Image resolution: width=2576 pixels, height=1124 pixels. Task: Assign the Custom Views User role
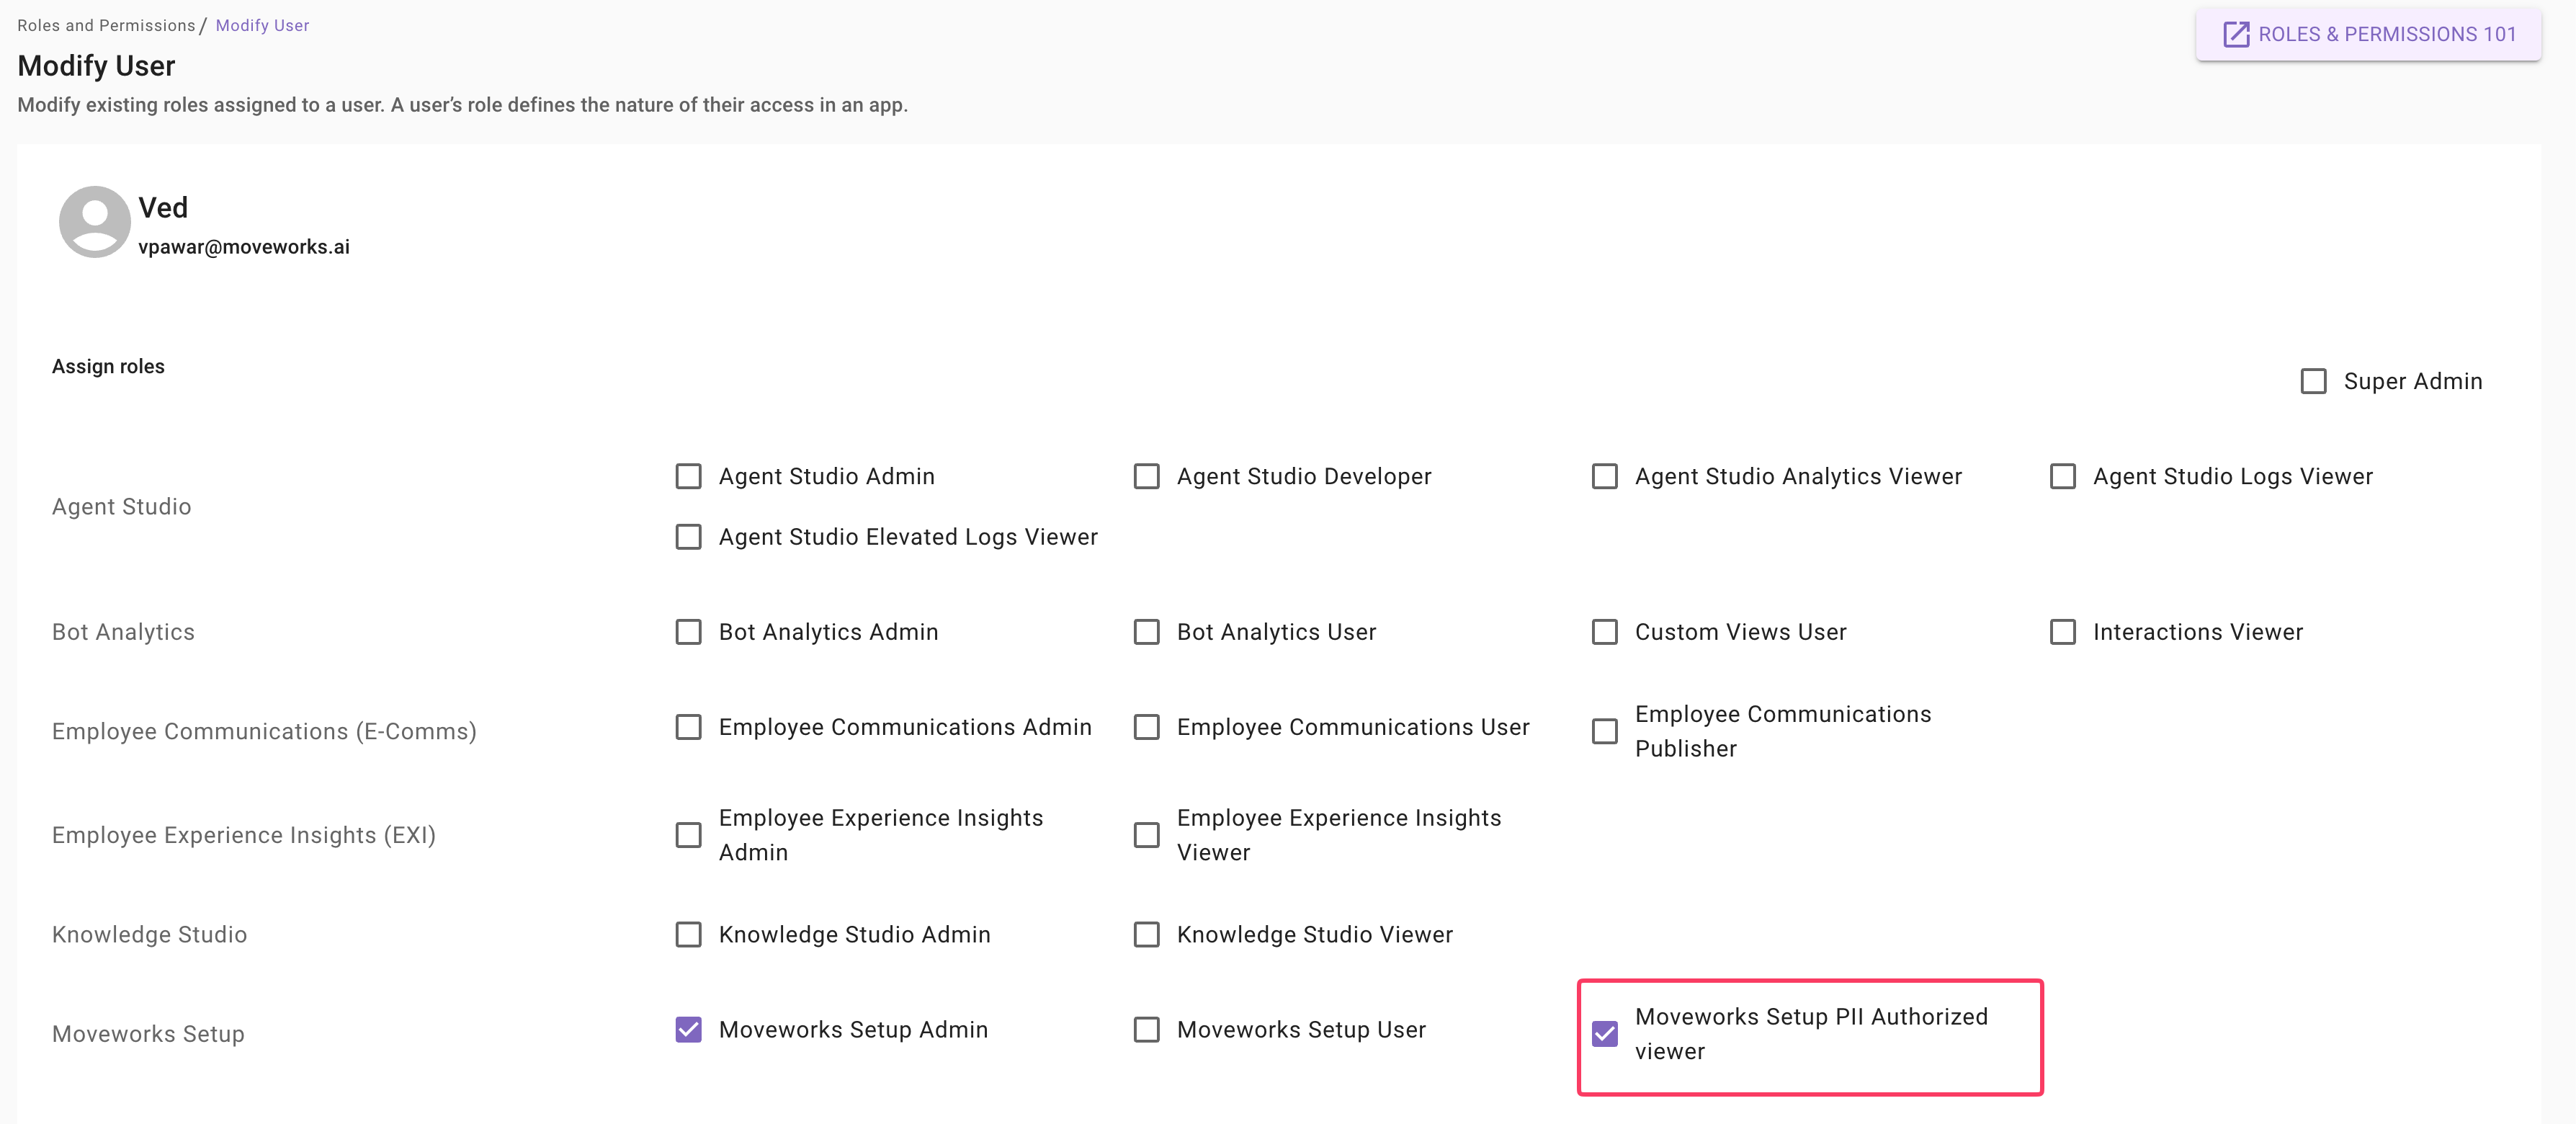pyautogui.click(x=1604, y=632)
